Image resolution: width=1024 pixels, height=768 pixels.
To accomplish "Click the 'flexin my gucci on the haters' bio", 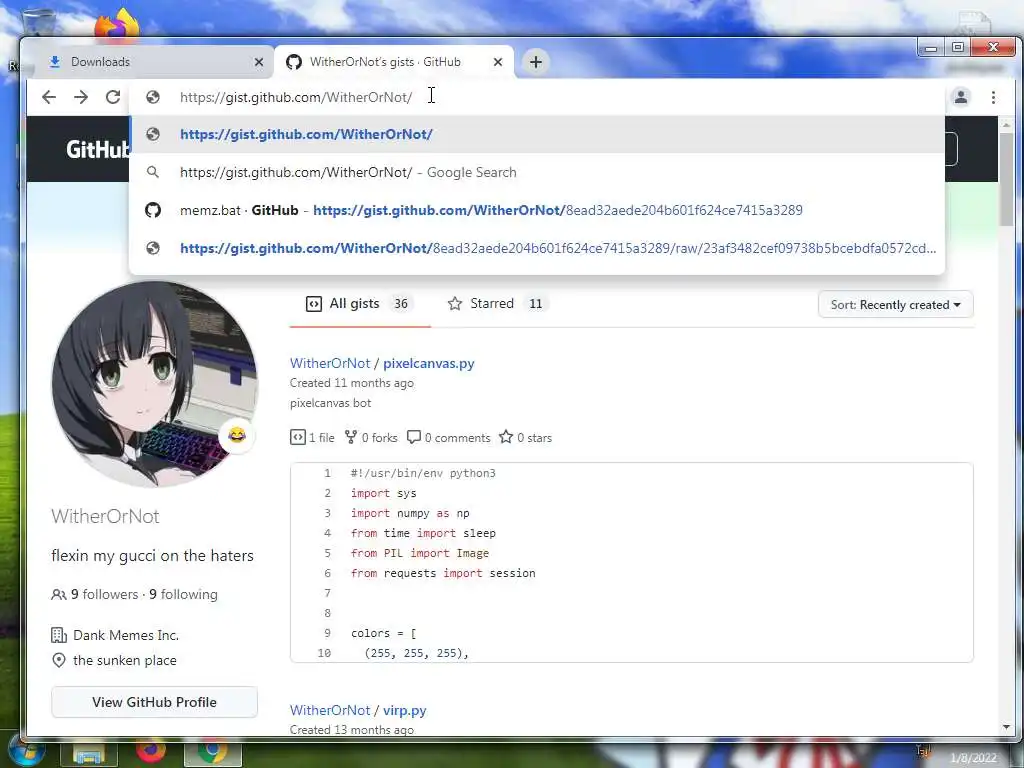I will 152,556.
